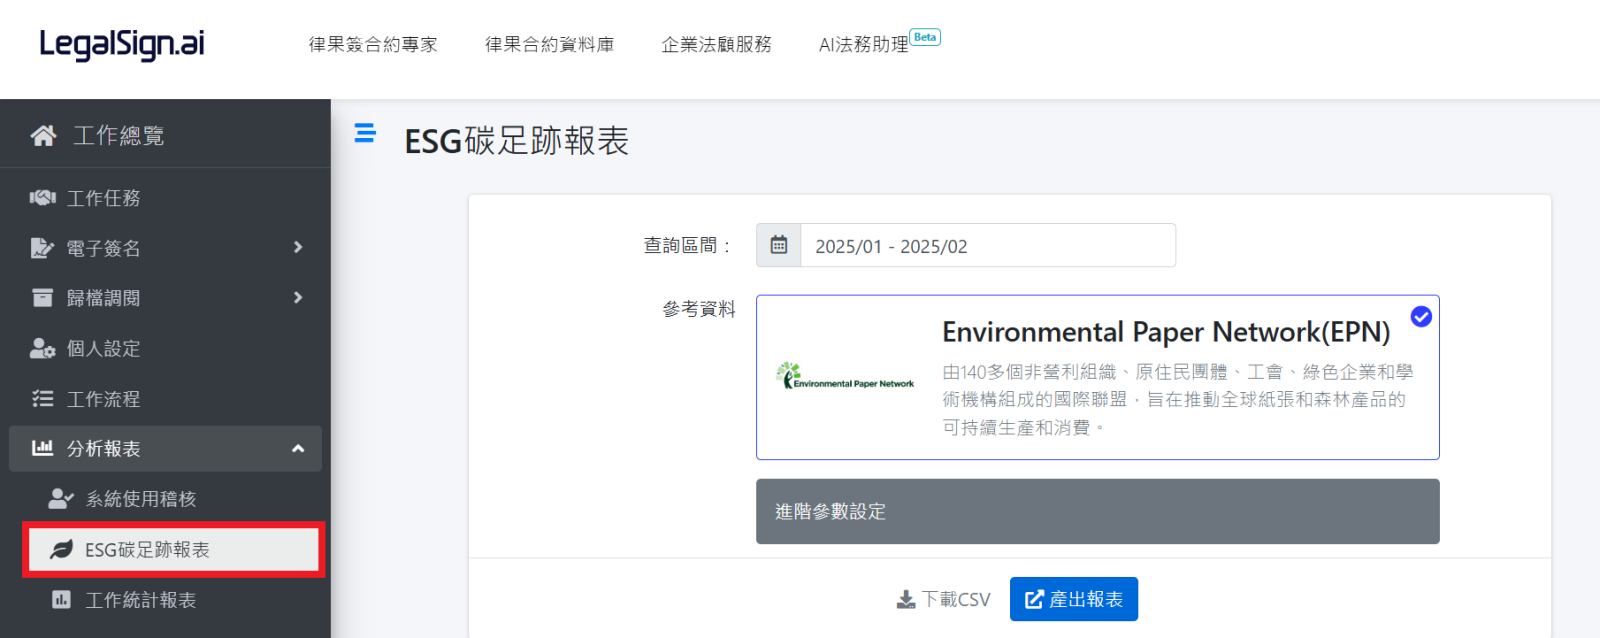Click the 查詢區間 date range field
This screenshot has height=638, width=1600.
(x=988, y=245)
